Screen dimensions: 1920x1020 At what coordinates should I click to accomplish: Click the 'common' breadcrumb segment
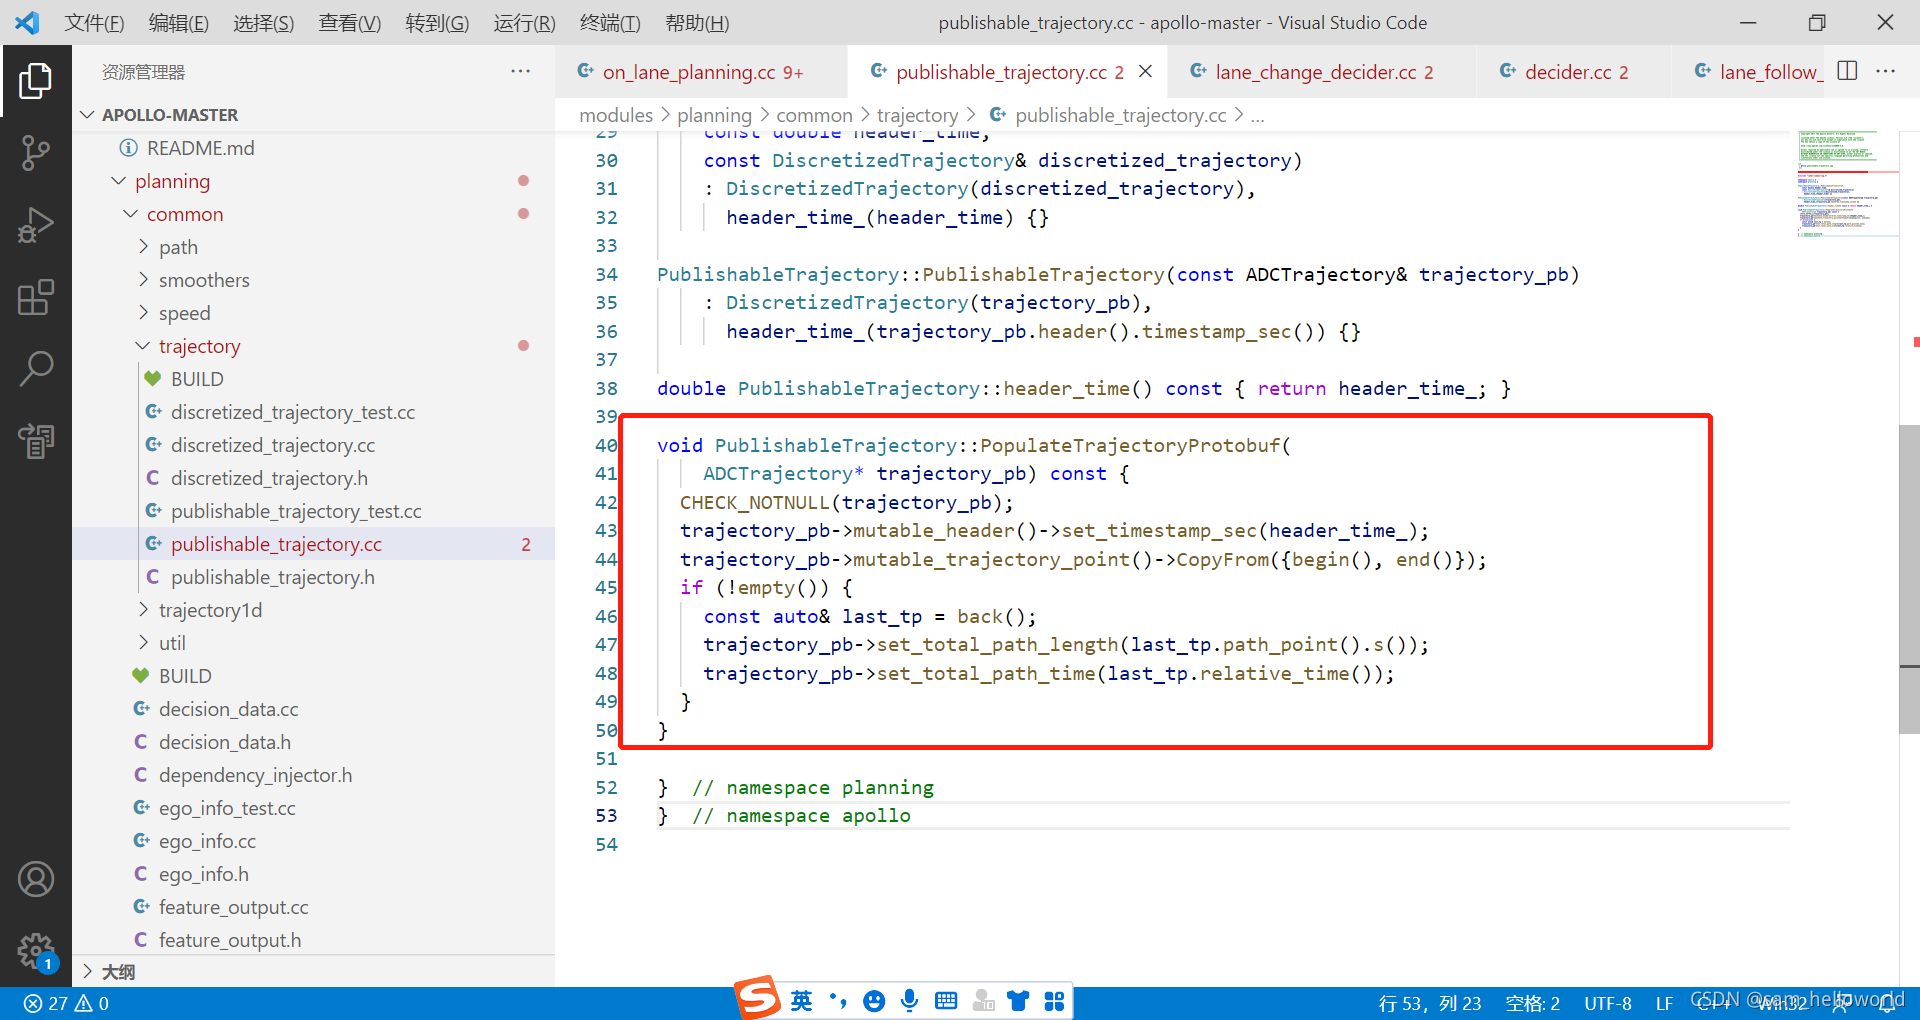coord(814,115)
